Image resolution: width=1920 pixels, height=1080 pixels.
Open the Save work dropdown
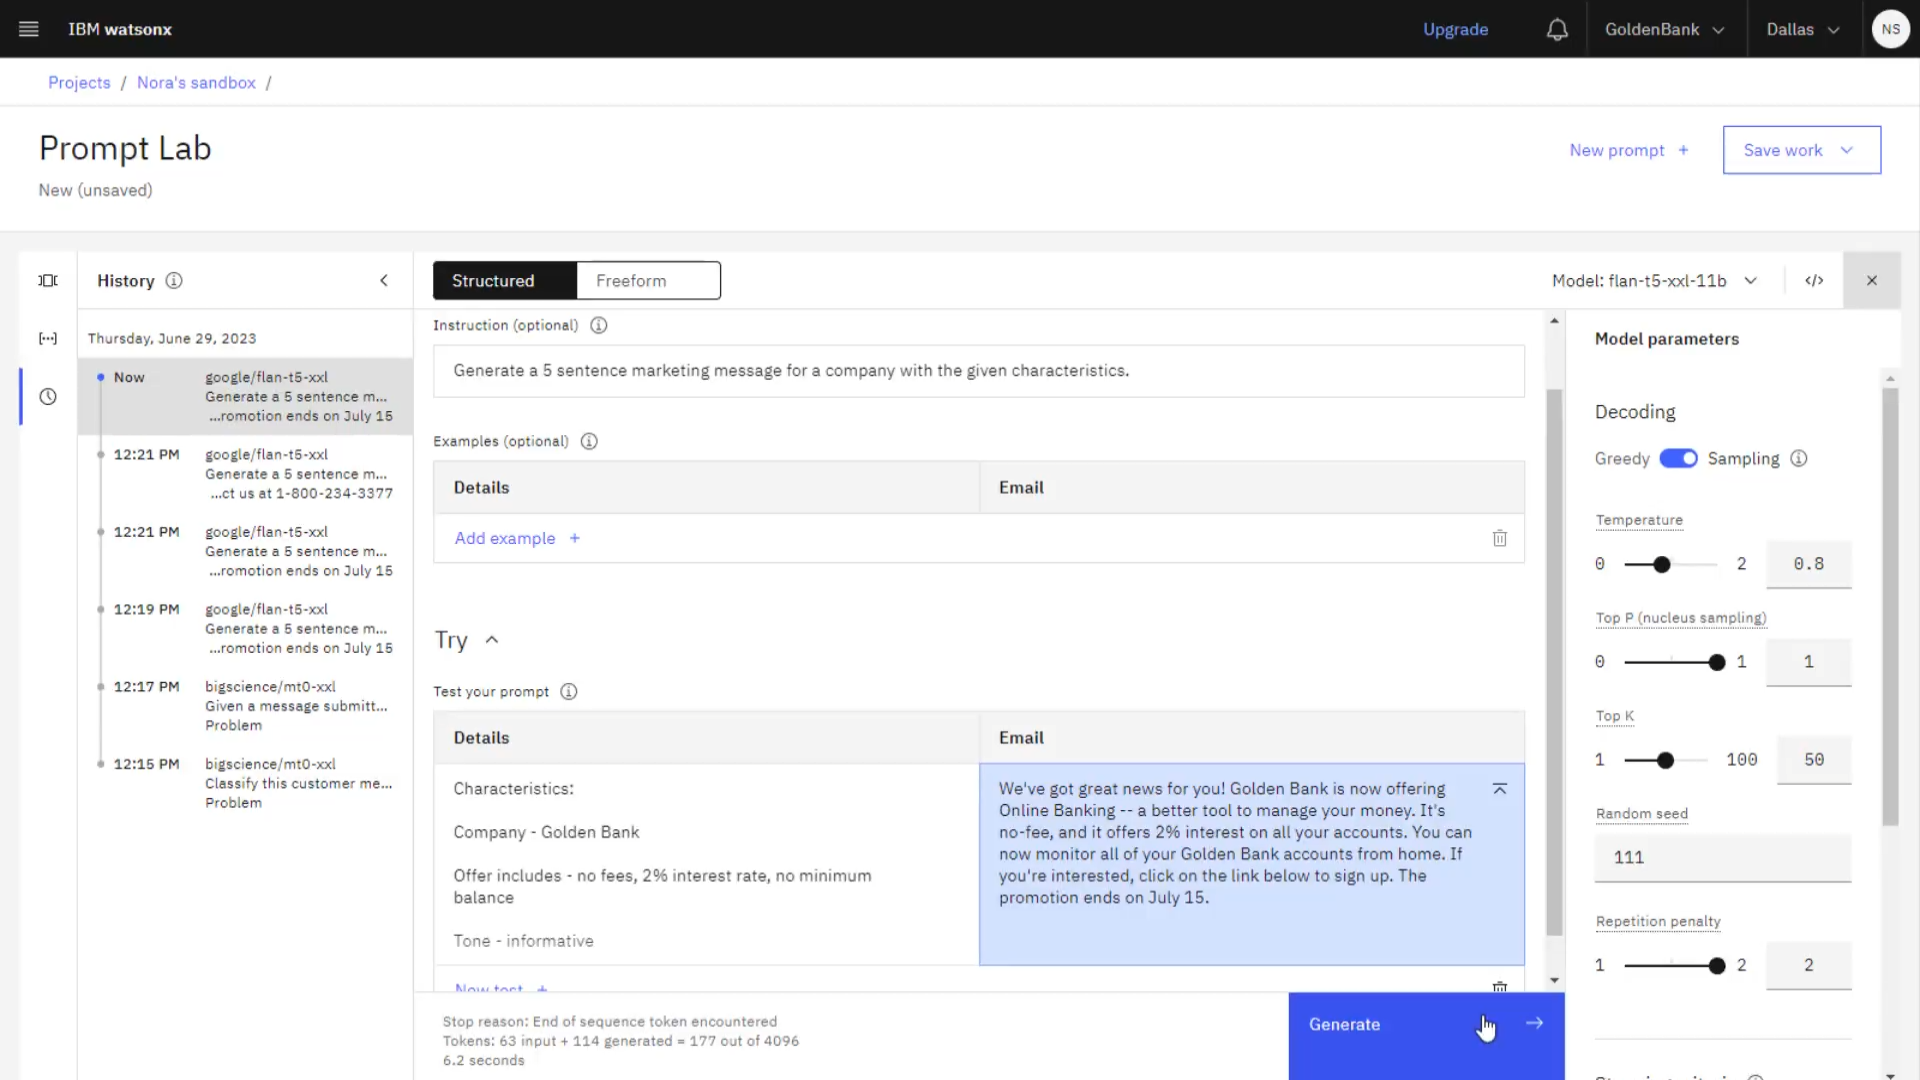coord(1802,150)
